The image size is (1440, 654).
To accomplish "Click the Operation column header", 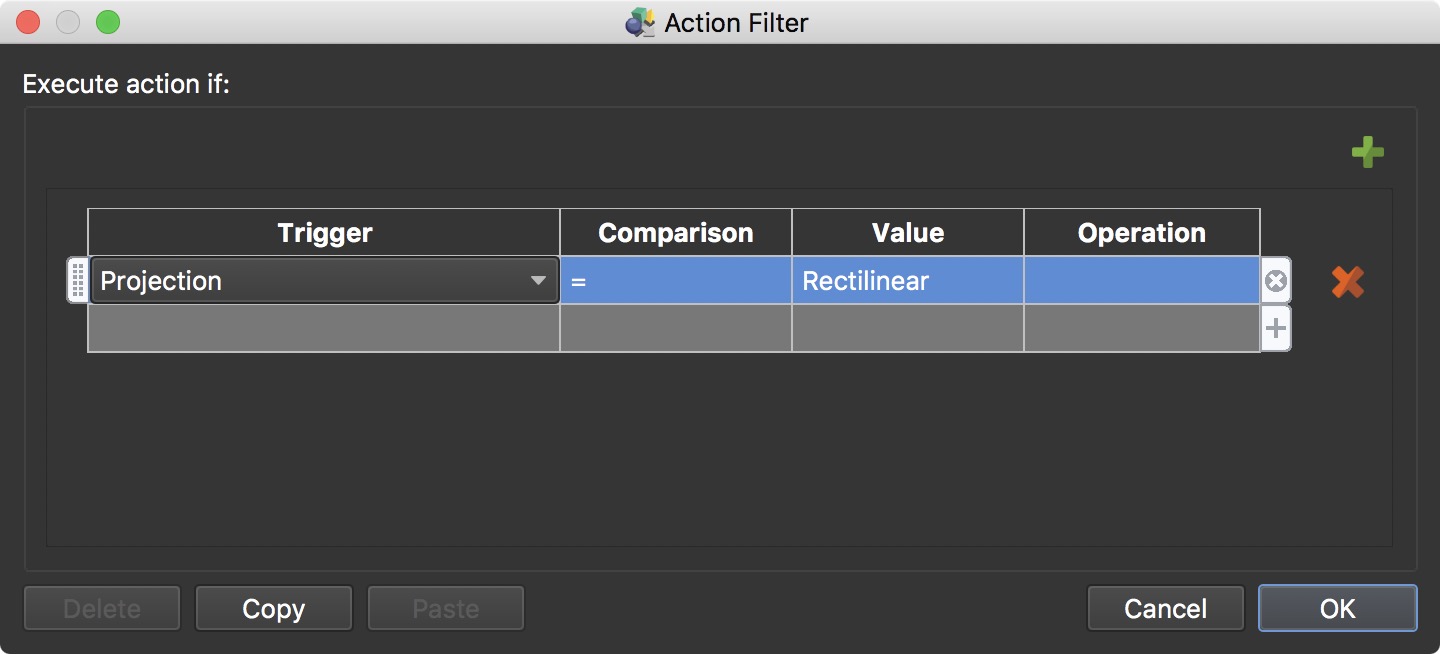I will pyautogui.click(x=1141, y=233).
